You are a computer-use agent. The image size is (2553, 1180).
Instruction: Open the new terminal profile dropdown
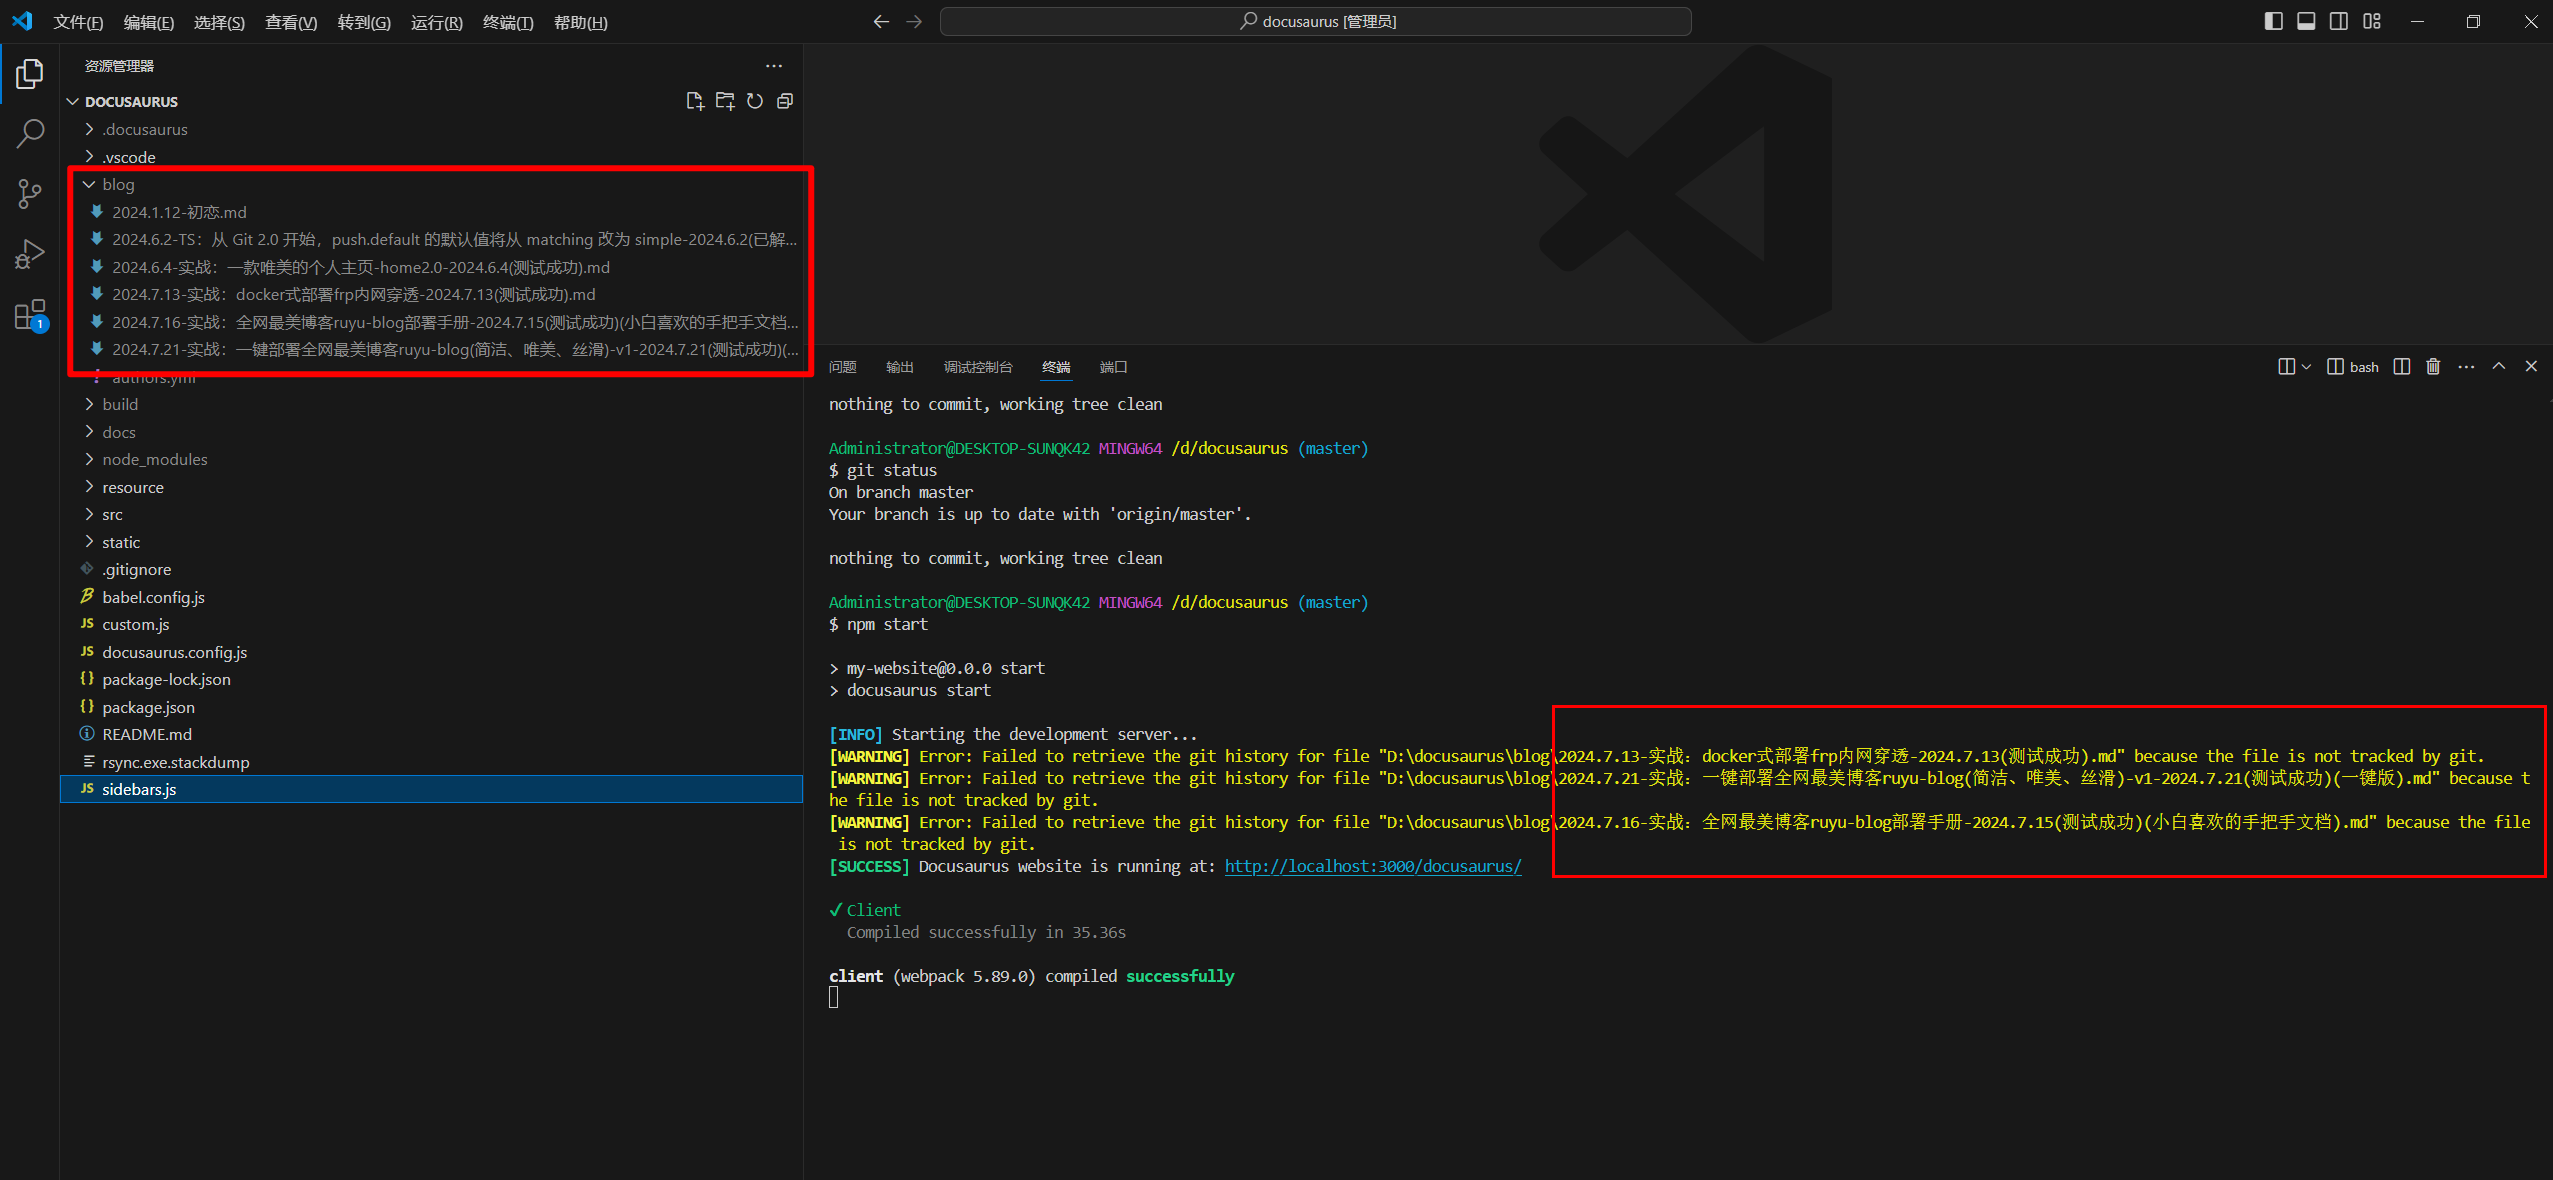(x=2306, y=367)
